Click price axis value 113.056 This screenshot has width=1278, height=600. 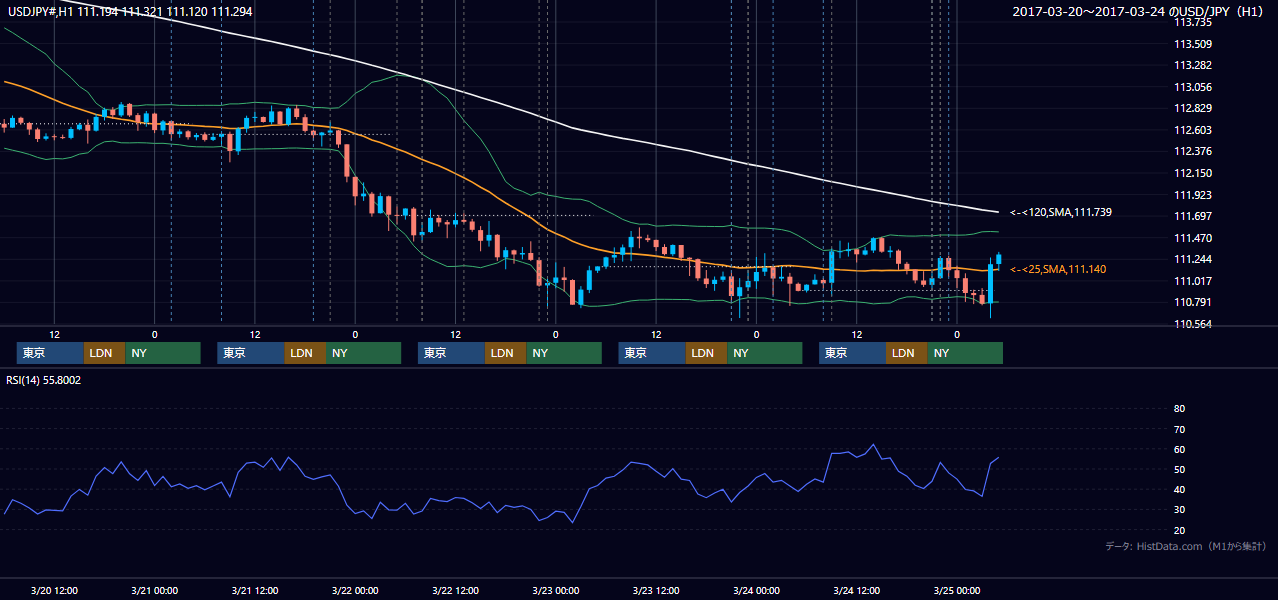[1192, 87]
